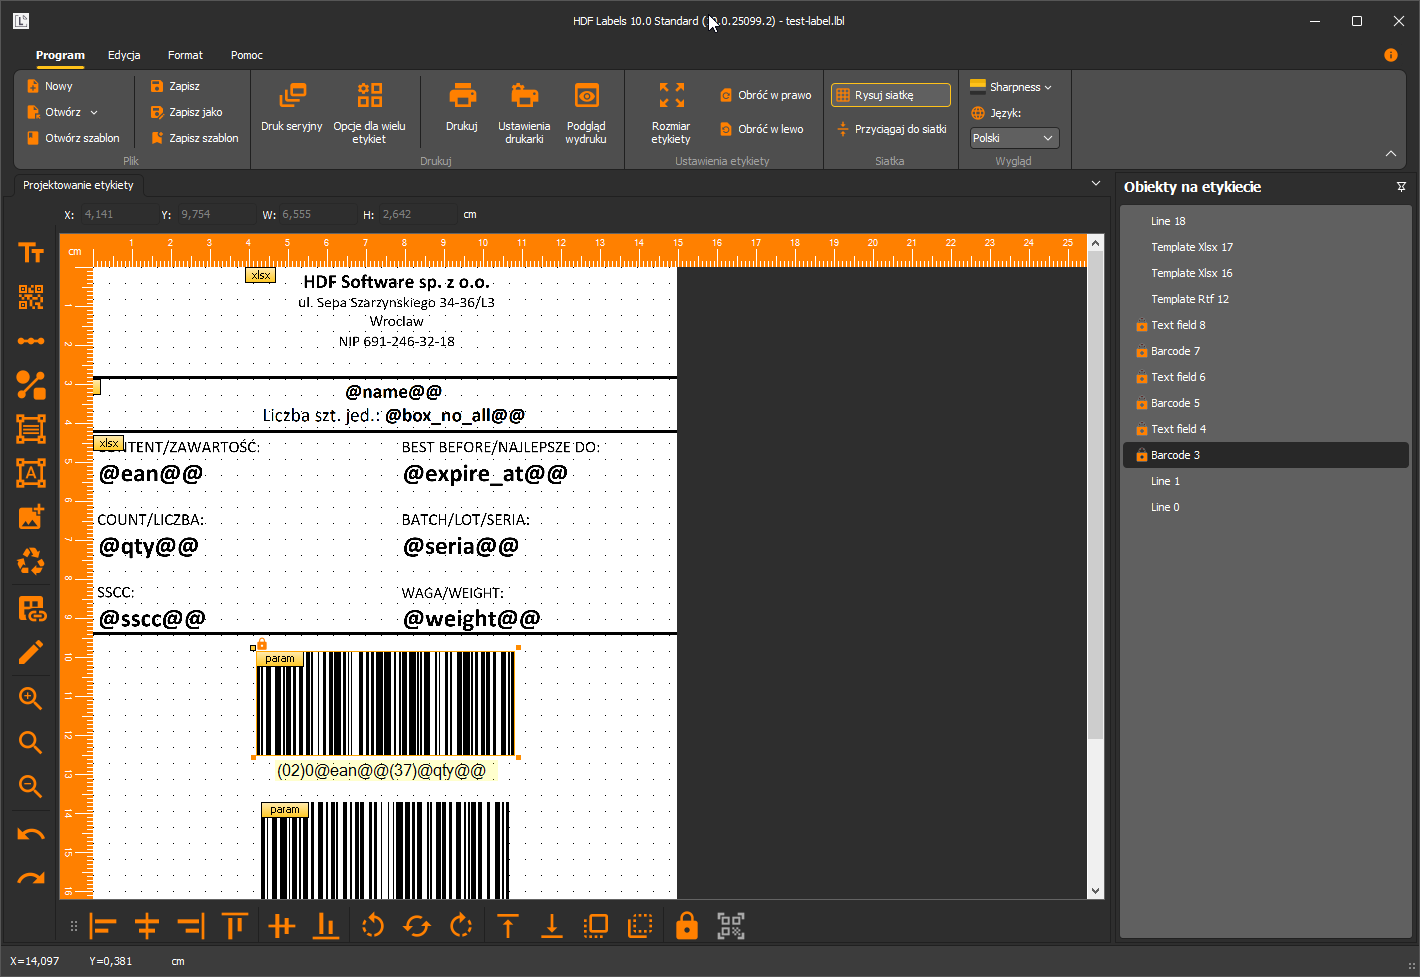Toggle the object lock
1420x977 pixels.
pos(687,926)
